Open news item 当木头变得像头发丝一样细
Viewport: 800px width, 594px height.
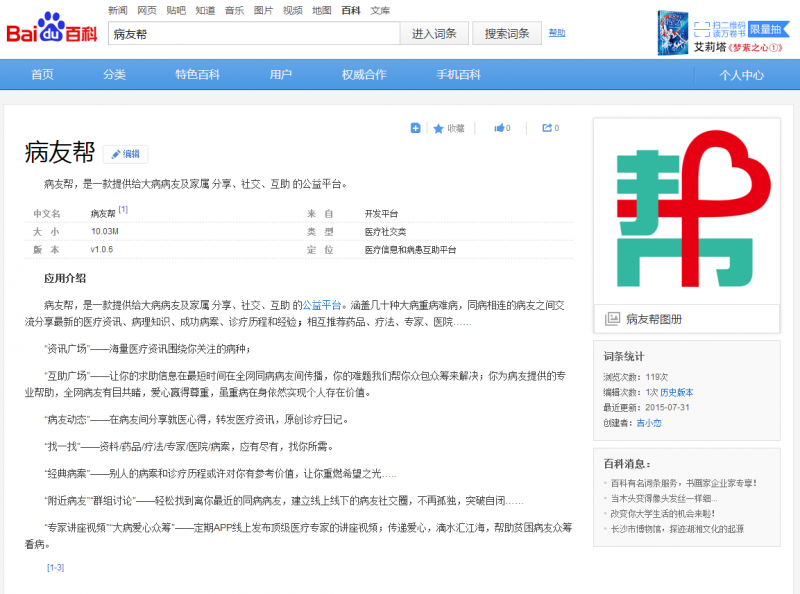664,498
